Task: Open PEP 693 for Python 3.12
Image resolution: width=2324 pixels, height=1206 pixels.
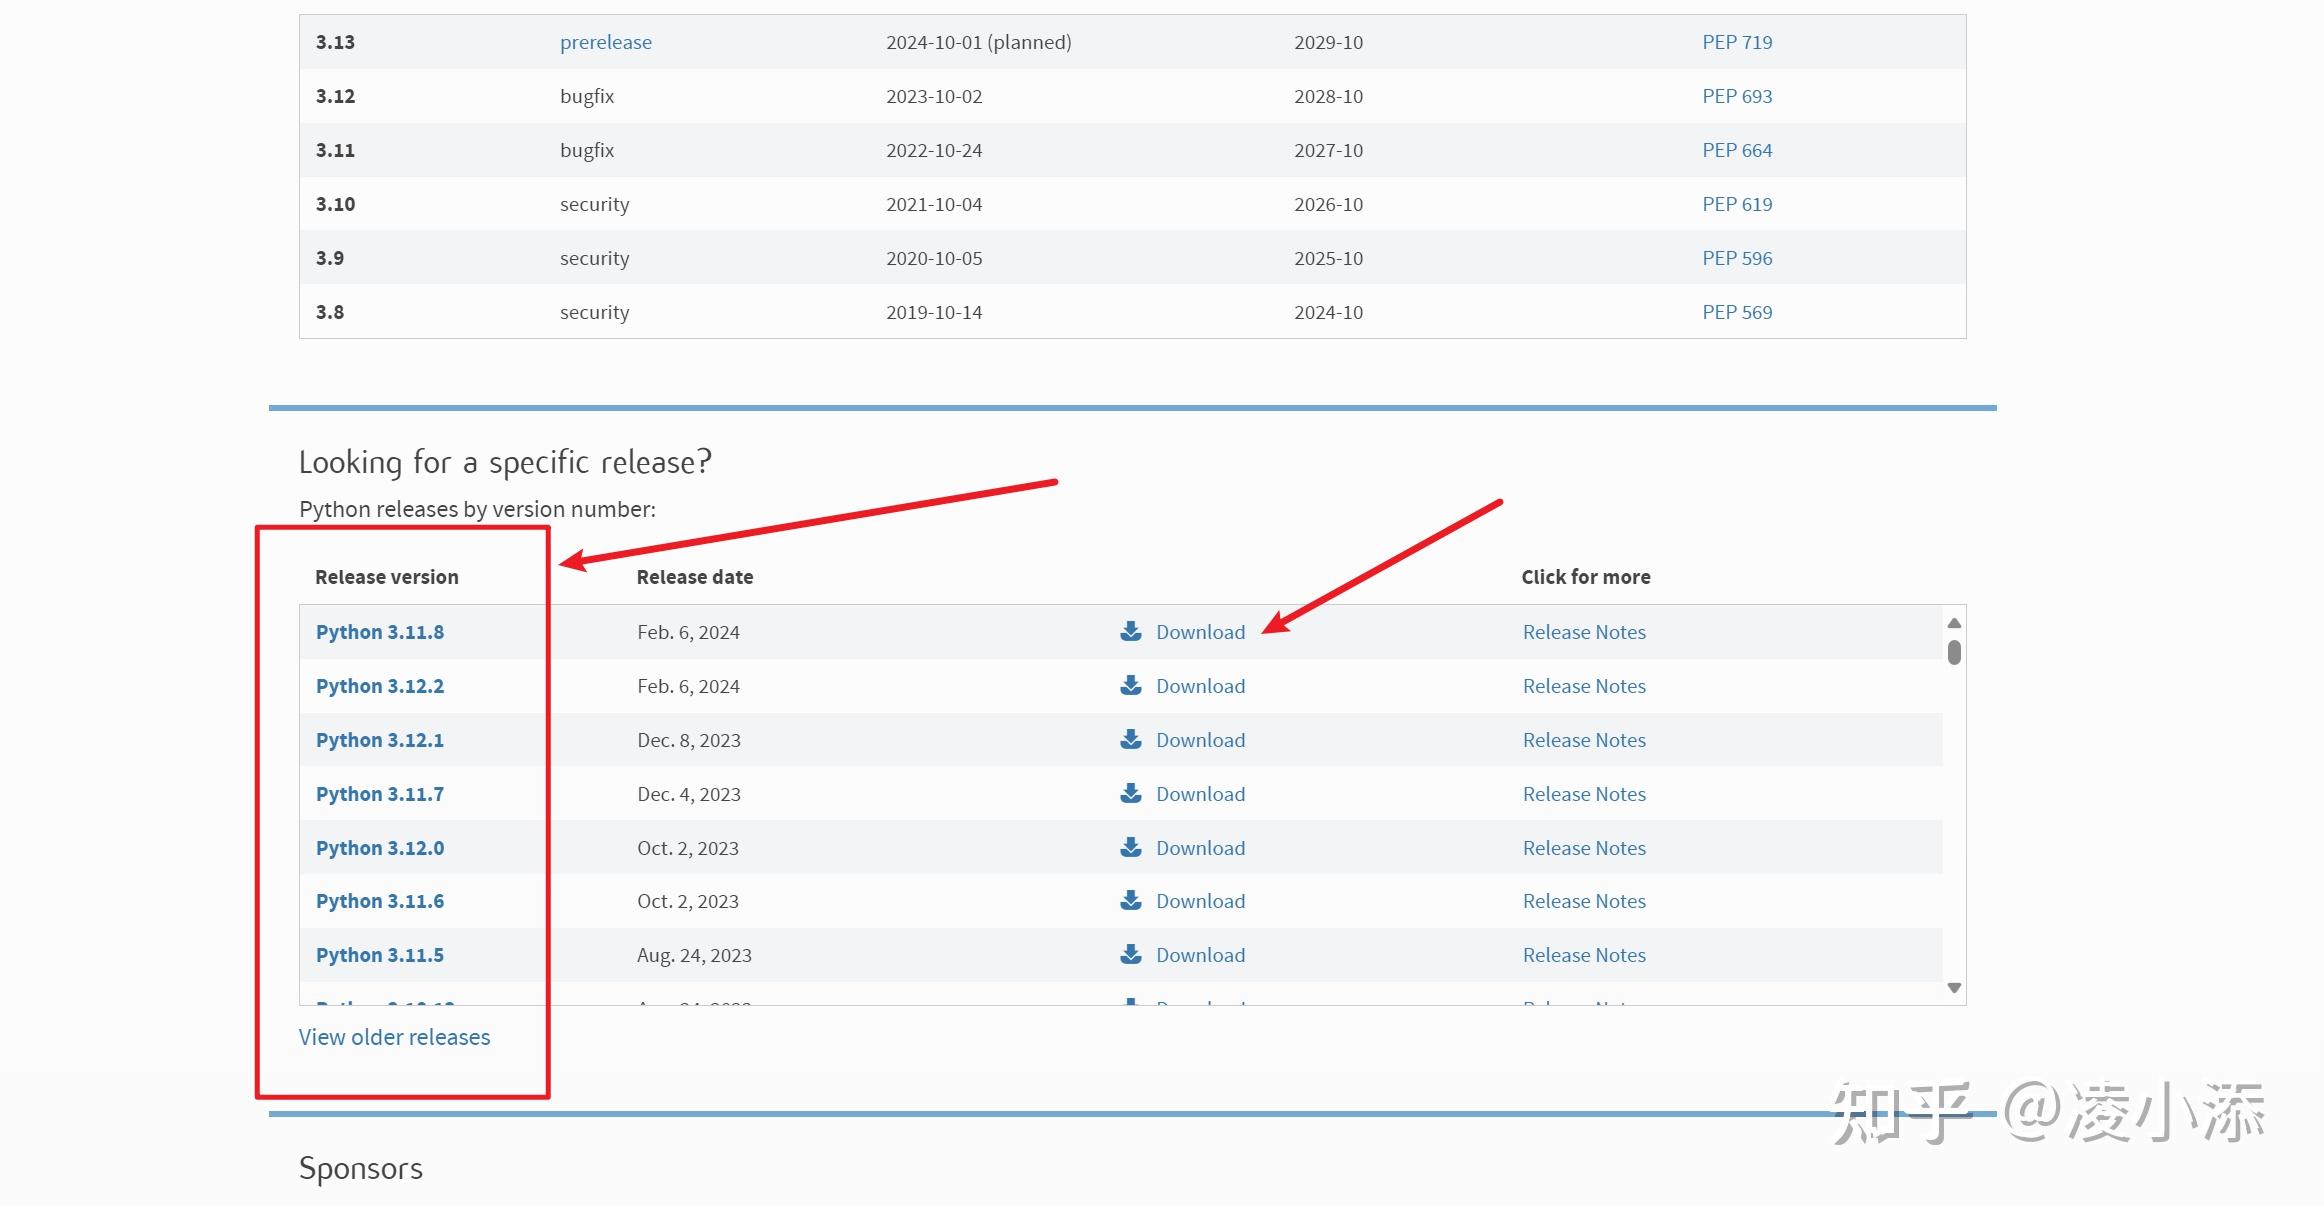Action: click(1737, 96)
